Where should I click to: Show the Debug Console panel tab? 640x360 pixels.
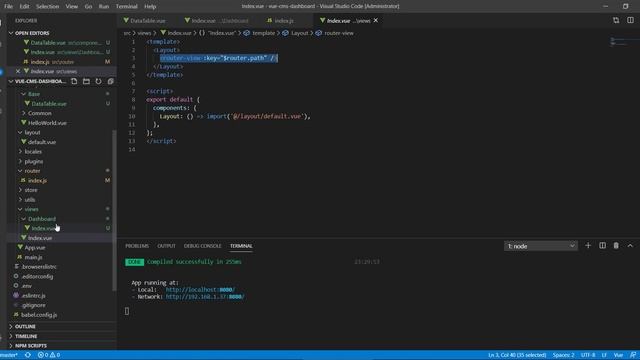click(x=202, y=246)
